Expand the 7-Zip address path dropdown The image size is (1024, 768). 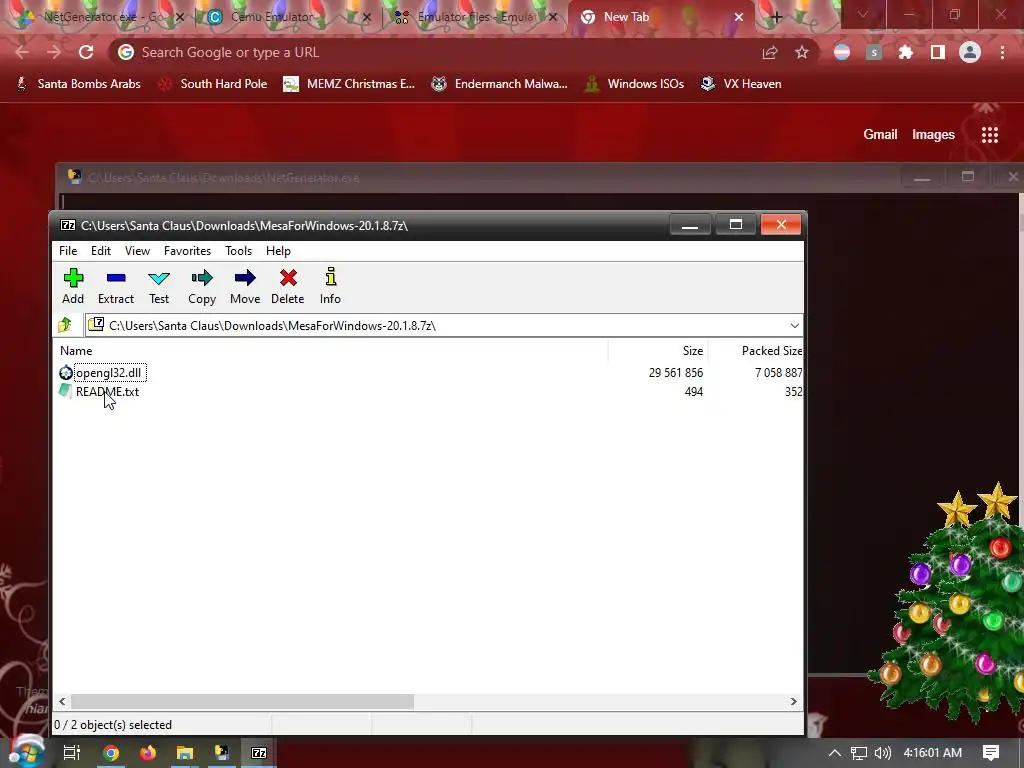(x=794, y=325)
